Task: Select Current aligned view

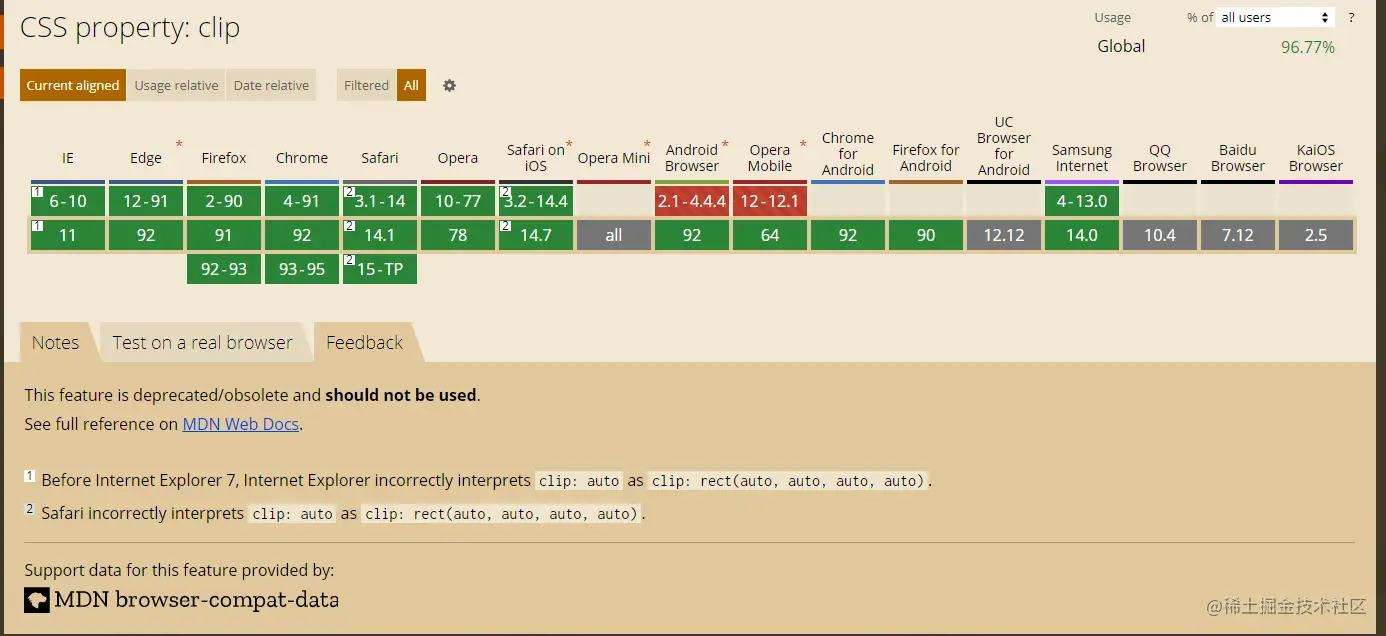Action: (x=73, y=85)
